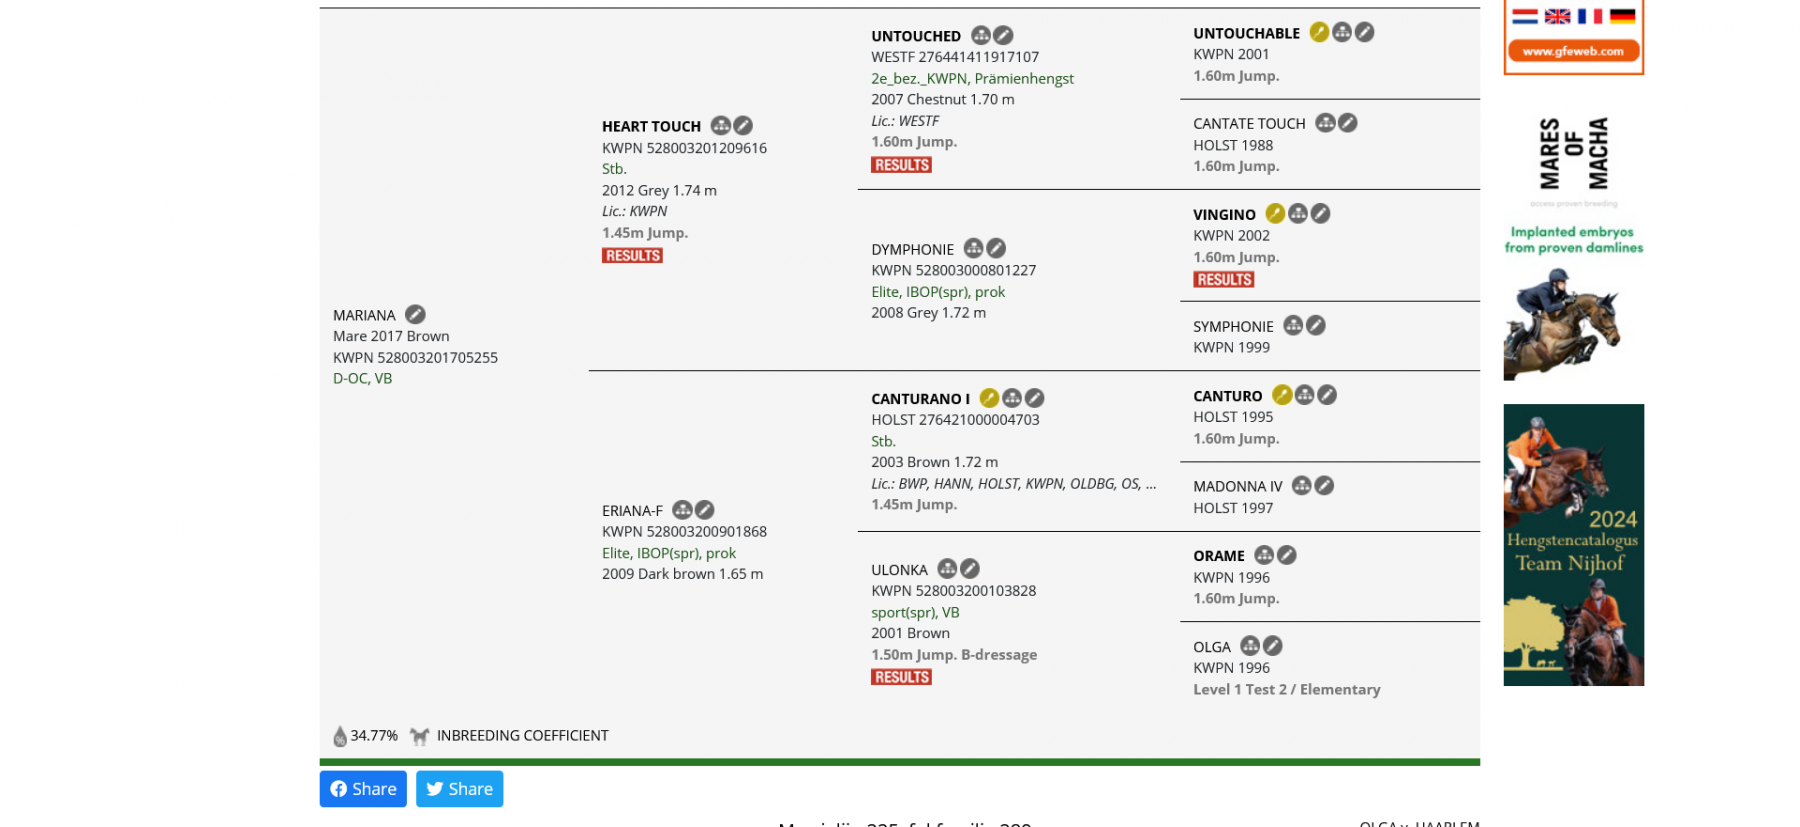Viewport: 1800px width, 827px height.
Task: Open the UNTOUCHED horse name link
Action: pyautogui.click(x=915, y=36)
